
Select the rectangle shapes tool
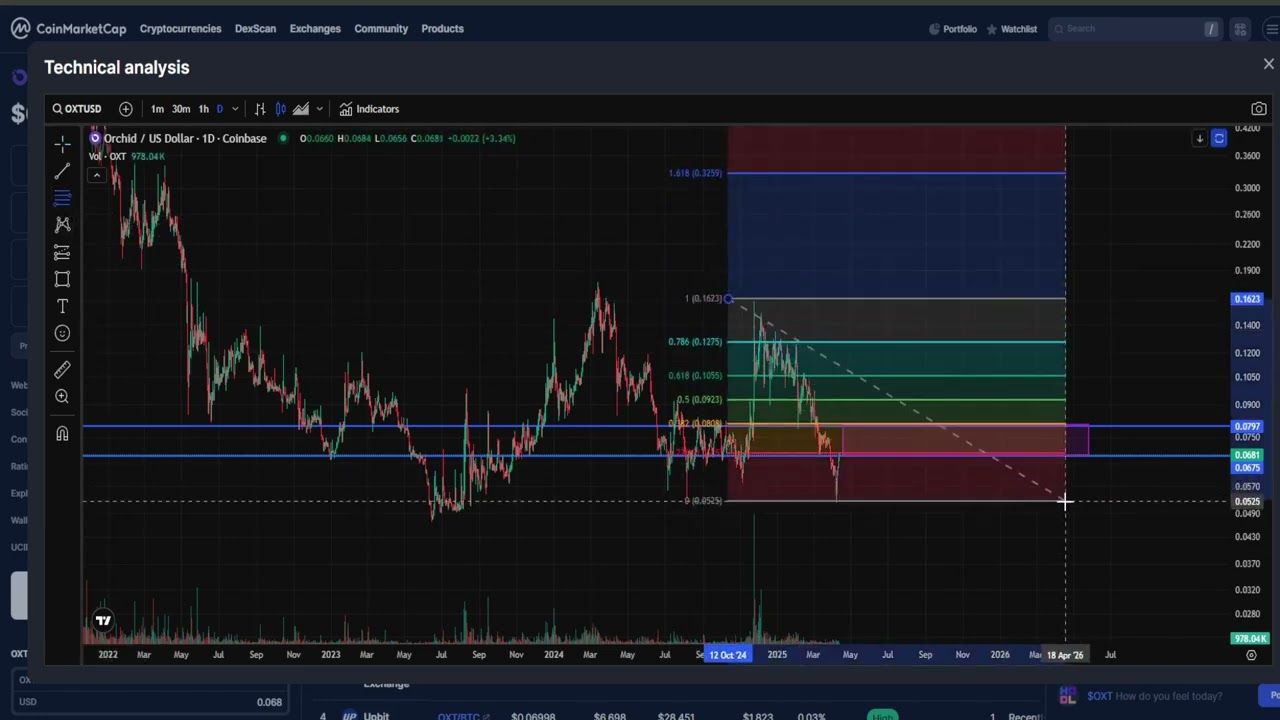[x=62, y=279]
